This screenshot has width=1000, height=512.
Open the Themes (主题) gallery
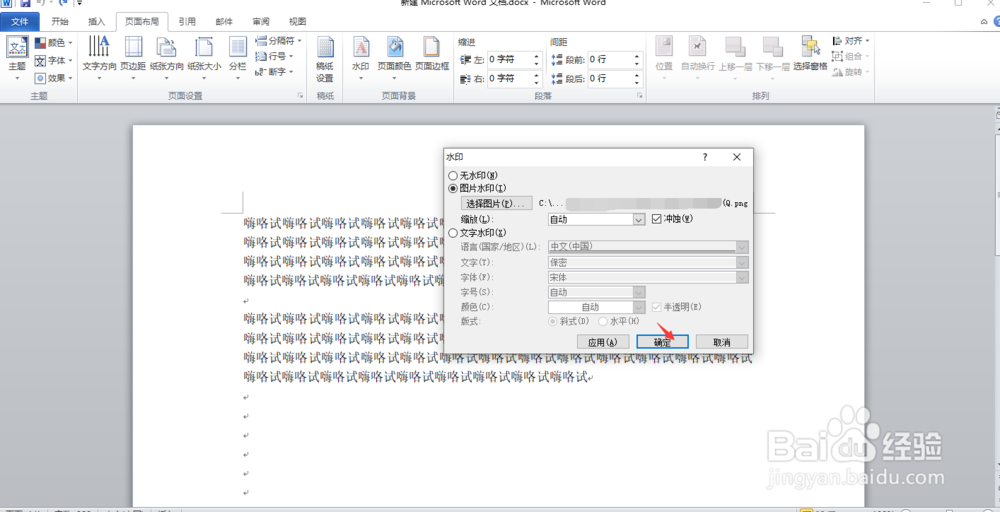[17, 57]
